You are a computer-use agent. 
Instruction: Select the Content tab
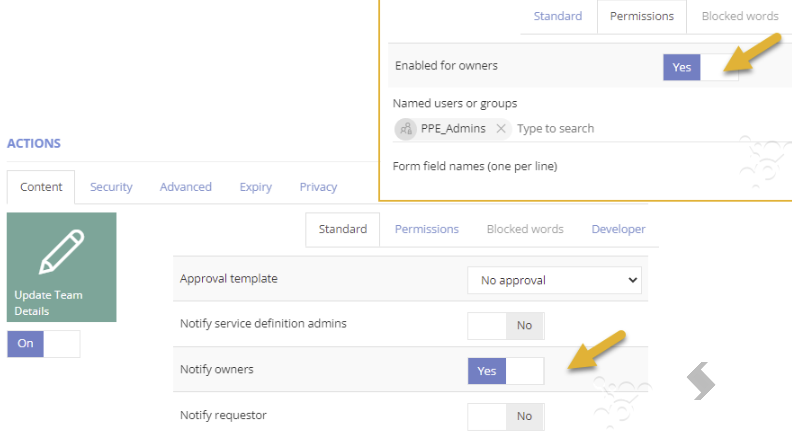(x=41, y=187)
